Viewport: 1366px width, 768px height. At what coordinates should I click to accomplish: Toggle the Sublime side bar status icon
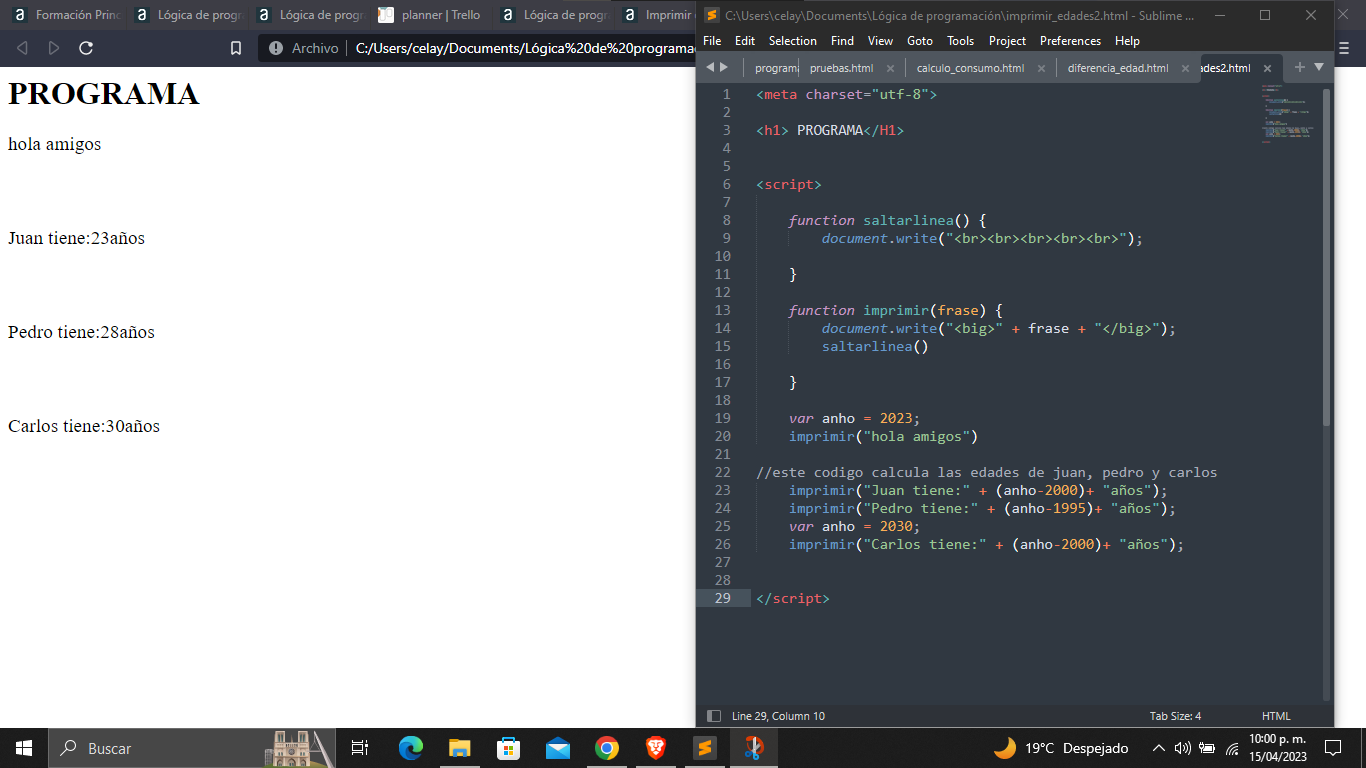pos(714,716)
